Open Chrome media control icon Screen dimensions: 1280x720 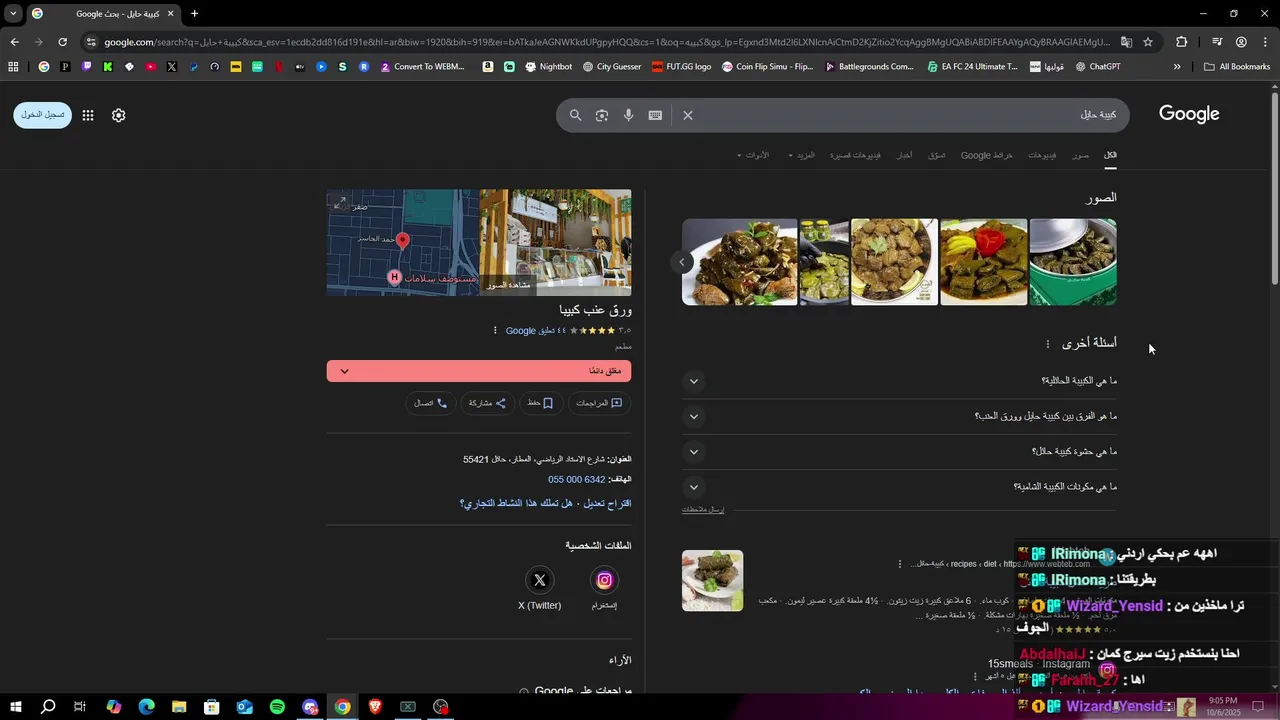tap(1217, 42)
